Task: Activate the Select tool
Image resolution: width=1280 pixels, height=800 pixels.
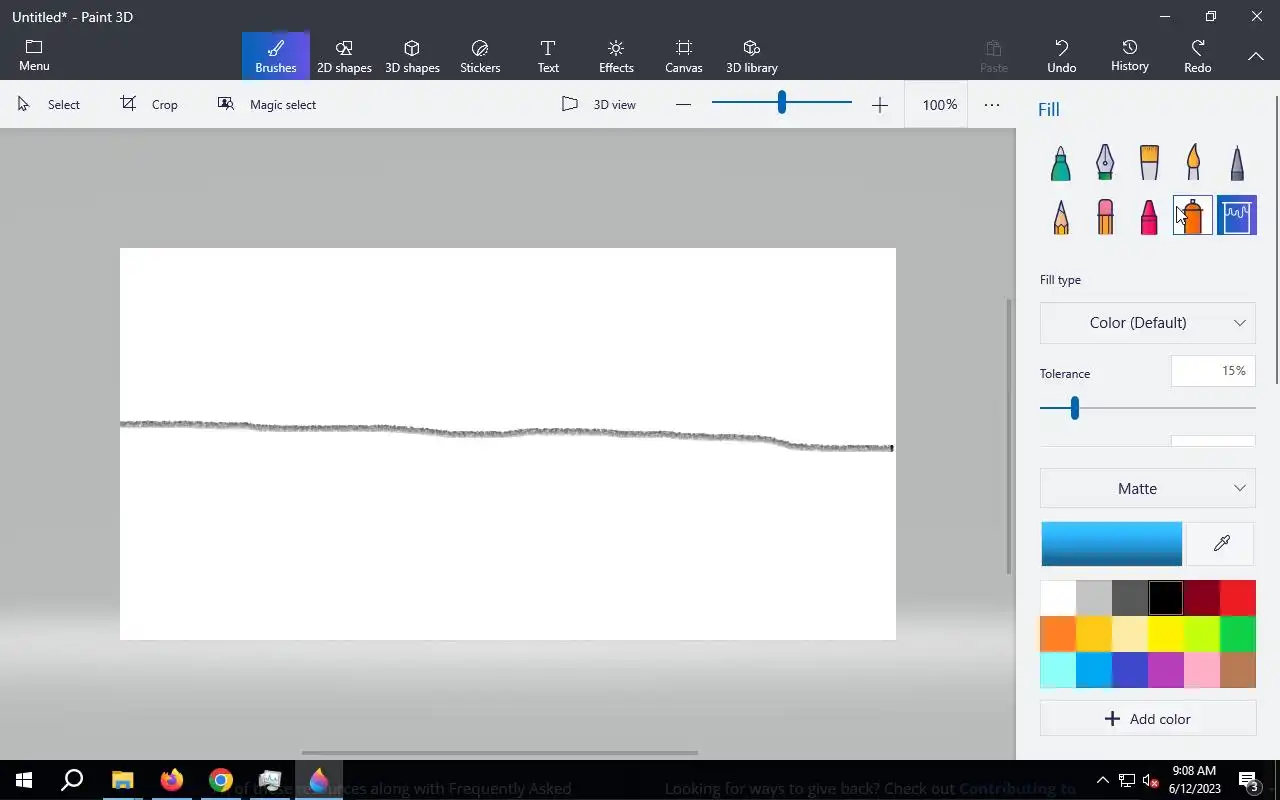Action: pyautogui.click(x=49, y=104)
